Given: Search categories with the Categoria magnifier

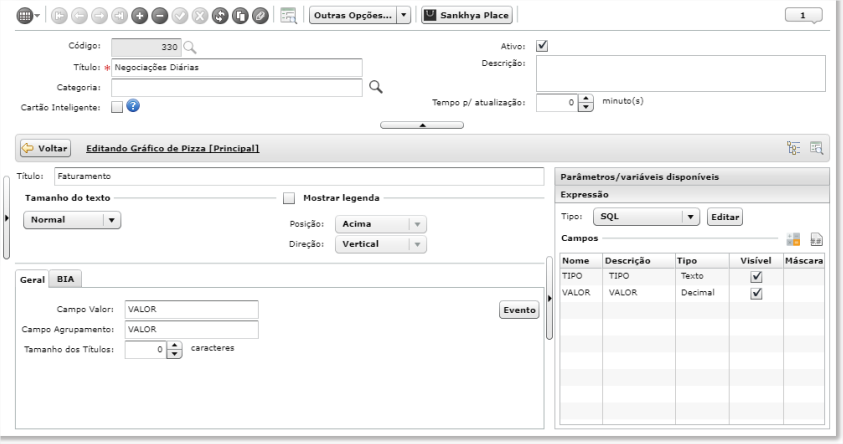Looking at the screenshot, I should point(376,87).
